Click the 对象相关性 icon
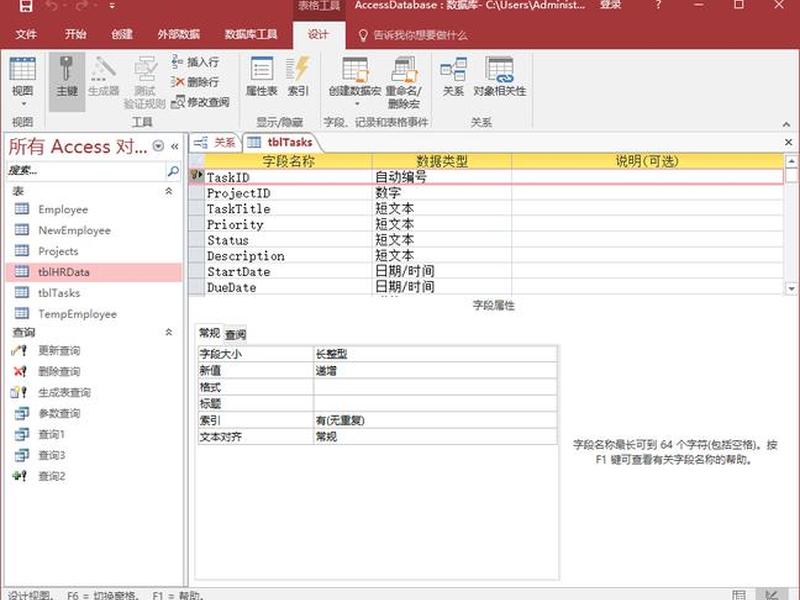This screenshot has height=600, width=800. coord(499,70)
